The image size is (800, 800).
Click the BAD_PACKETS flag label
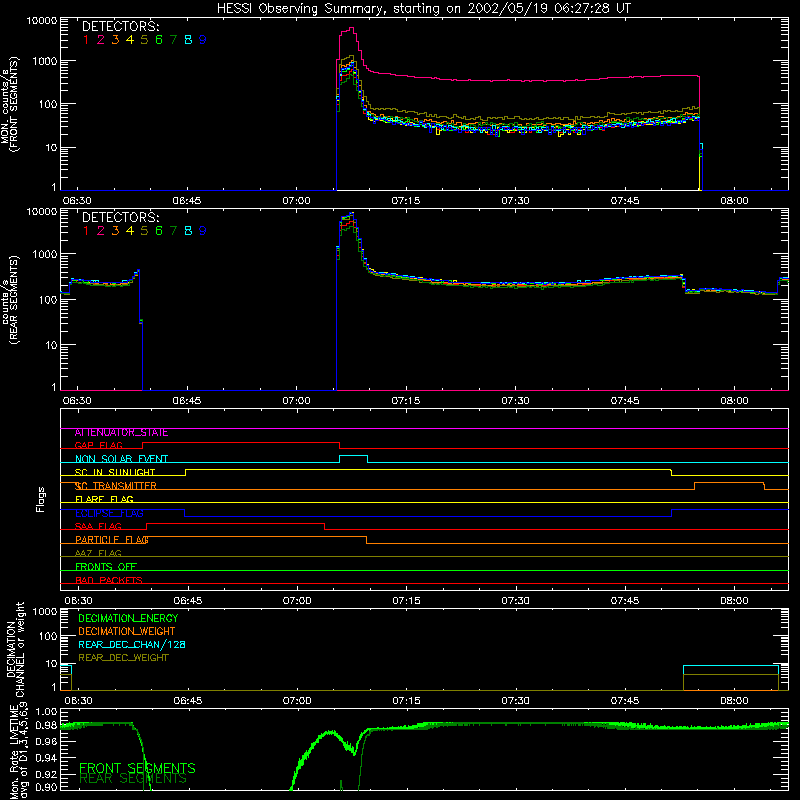coord(109,580)
